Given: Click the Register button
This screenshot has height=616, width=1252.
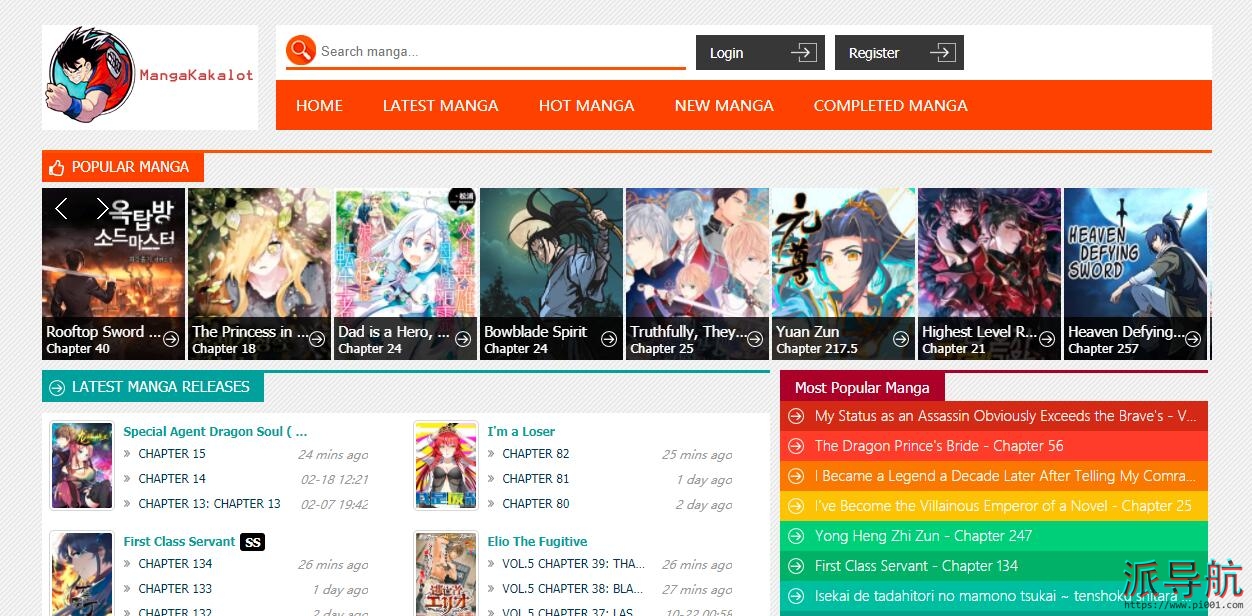Looking at the screenshot, I should [899, 53].
